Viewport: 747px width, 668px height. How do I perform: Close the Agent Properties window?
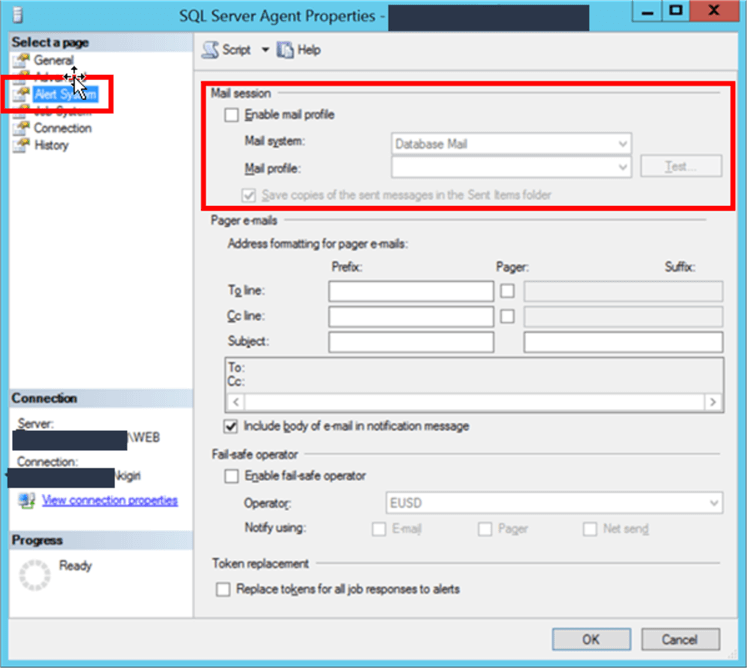(x=714, y=11)
